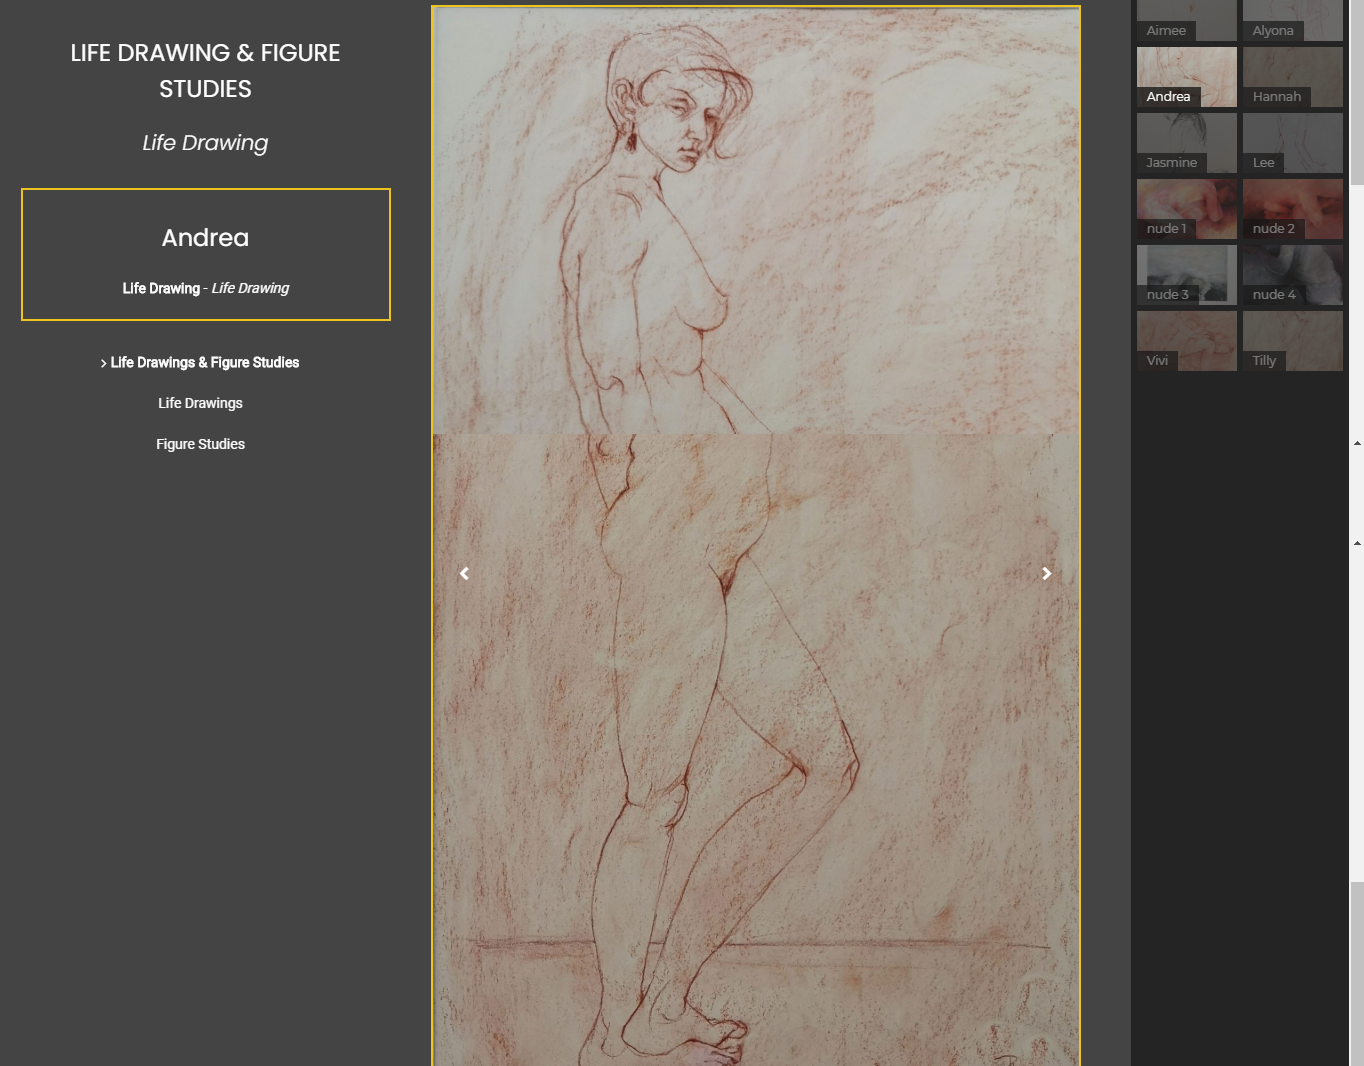1364x1066 pixels.
Task: View the Jasmine drawing thumbnail
Action: [1187, 143]
